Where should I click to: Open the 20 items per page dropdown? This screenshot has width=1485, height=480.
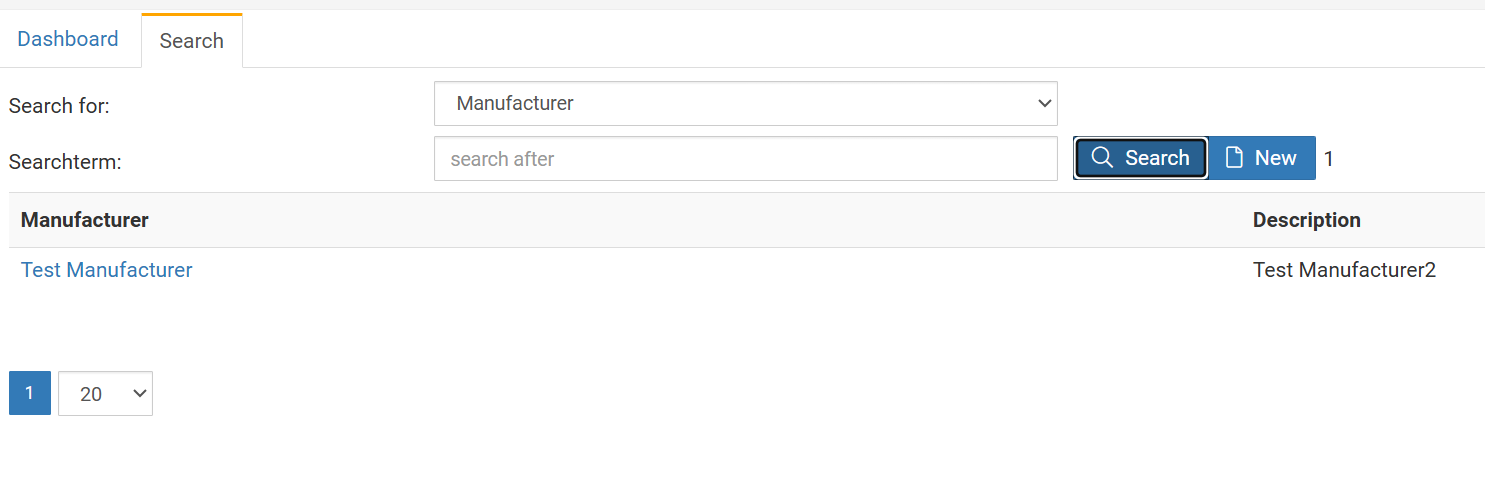click(104, 394)
